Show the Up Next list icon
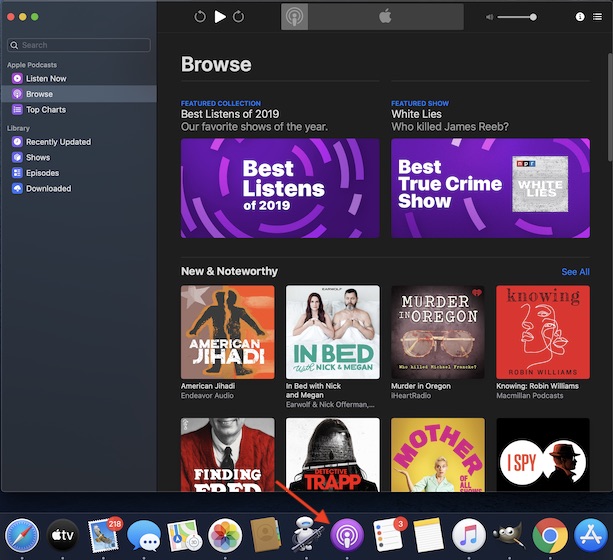This screenshot has width=613, height=560. coord(597,17)
